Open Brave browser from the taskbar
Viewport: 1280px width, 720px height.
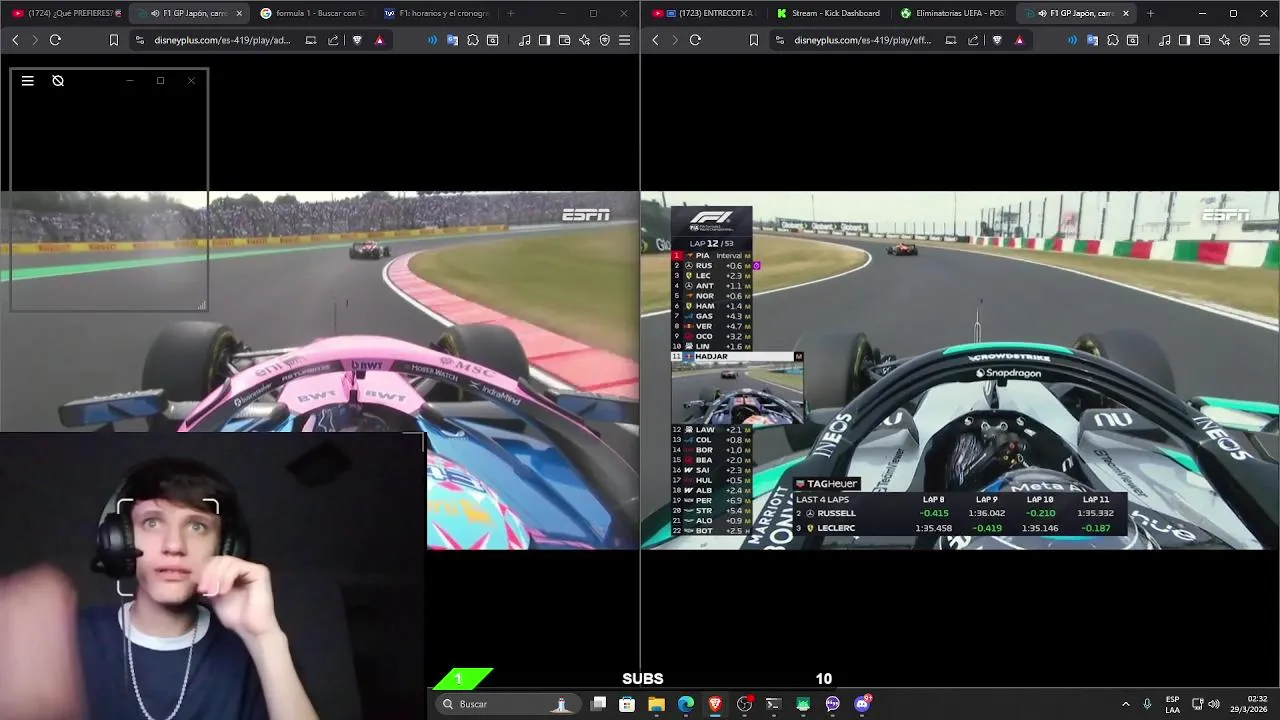(715, 704)
